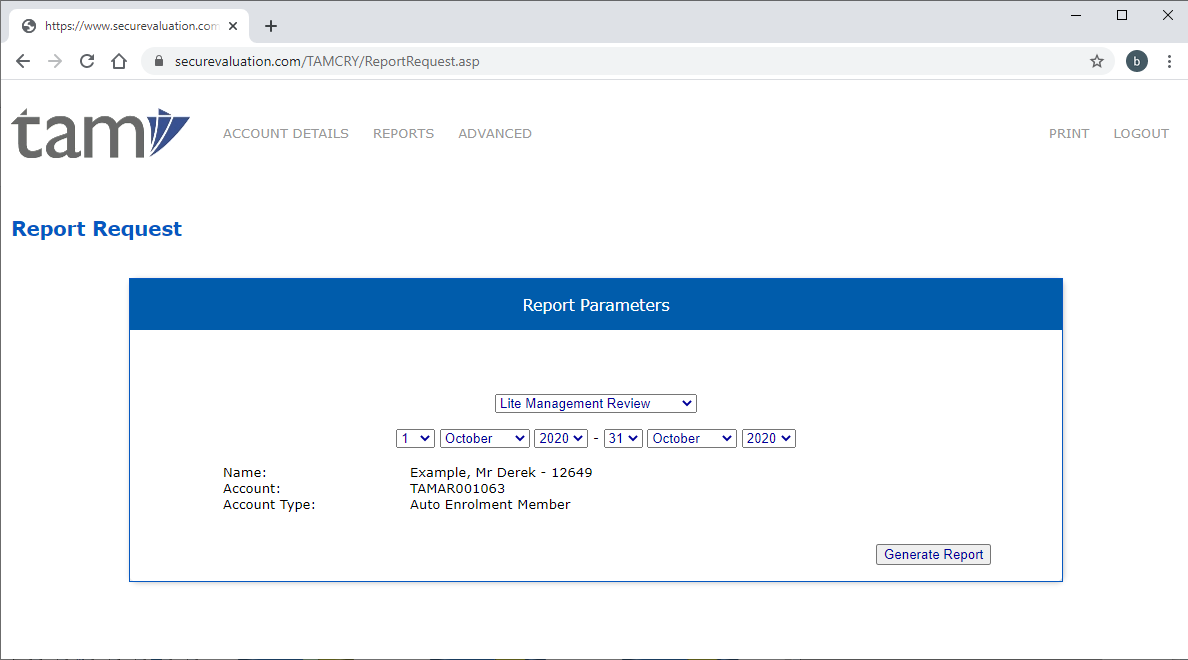Click the name 'Example, Mr Derek - 12649'
The image size is (1188, 660).
501,473
